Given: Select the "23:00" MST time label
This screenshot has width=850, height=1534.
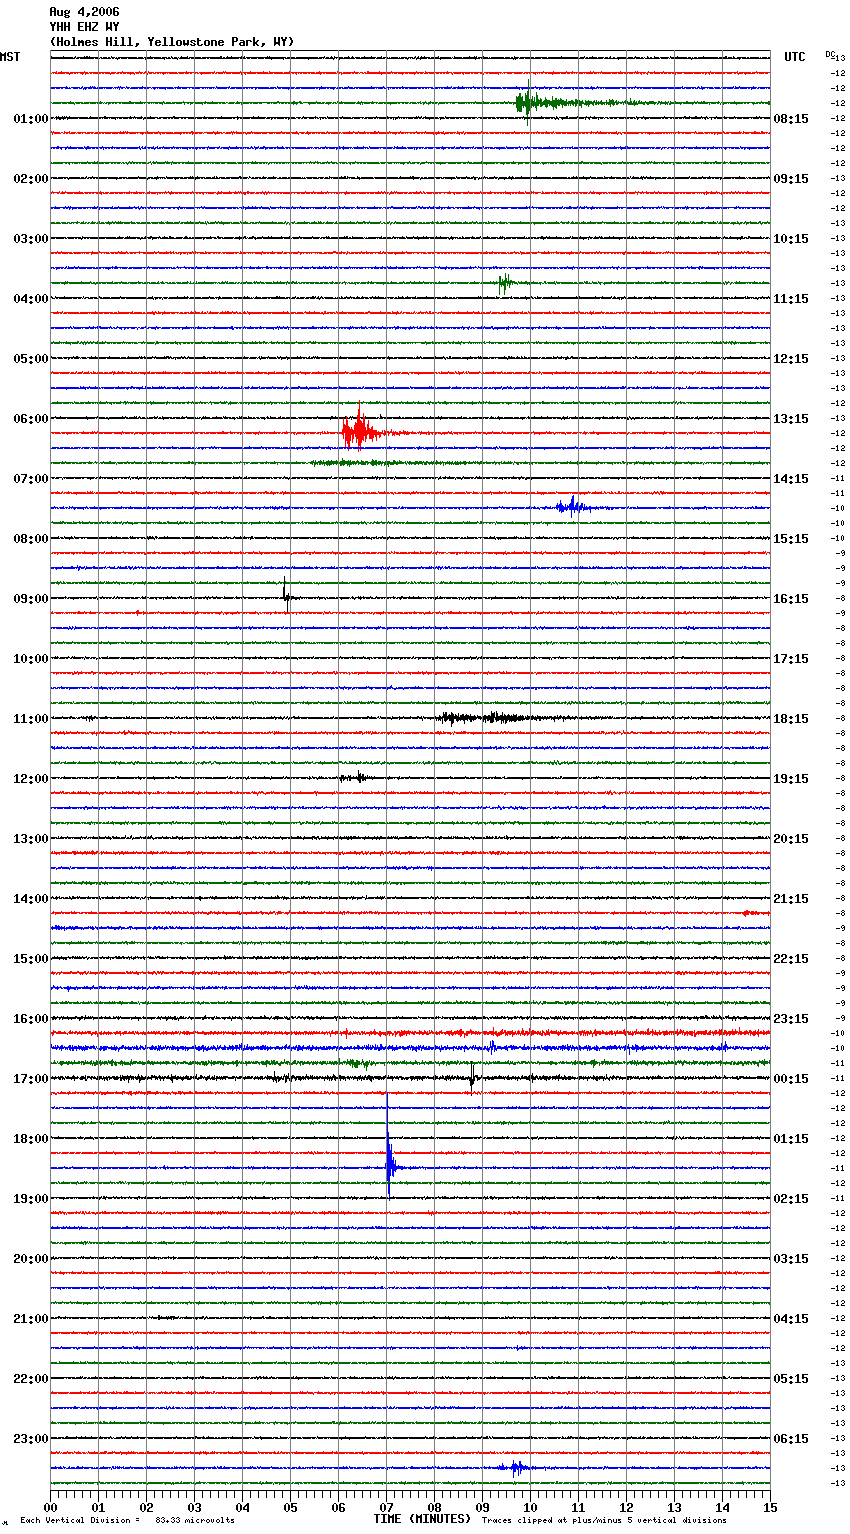Looking at the screenshot, I should tap(31, 1439).
